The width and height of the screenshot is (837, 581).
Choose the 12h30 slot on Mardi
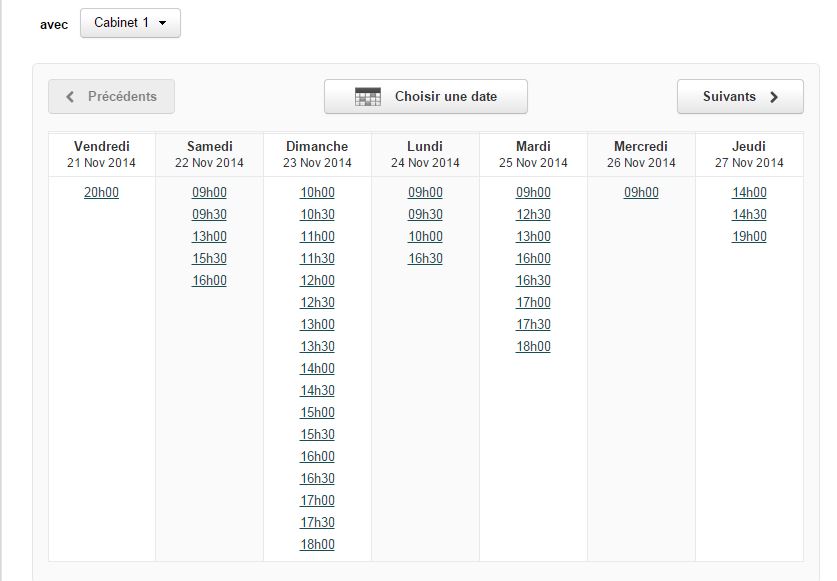(x=533, y=214)
